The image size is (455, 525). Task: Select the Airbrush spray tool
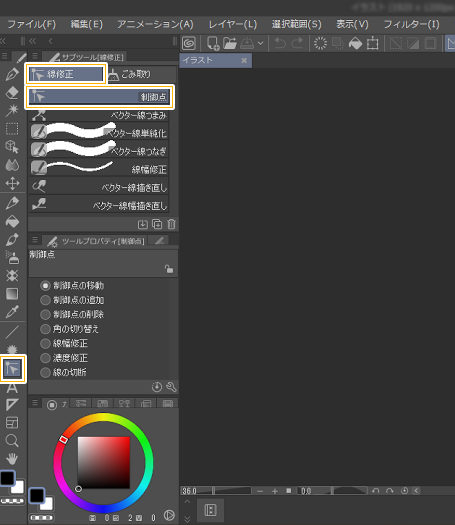pyautogui.click(x=12, y=257)
